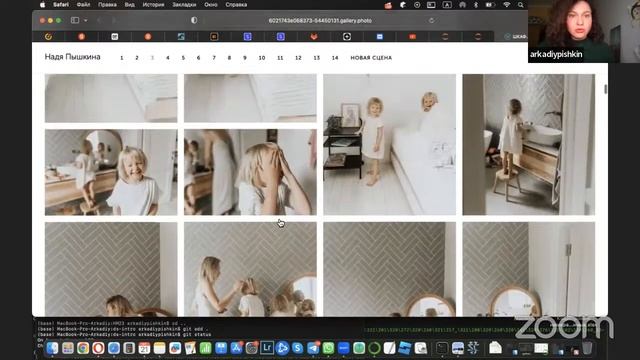Go to scene 1 in gallery
The height and width of the screenshot is (360, 640).
[x=122, y=58]
